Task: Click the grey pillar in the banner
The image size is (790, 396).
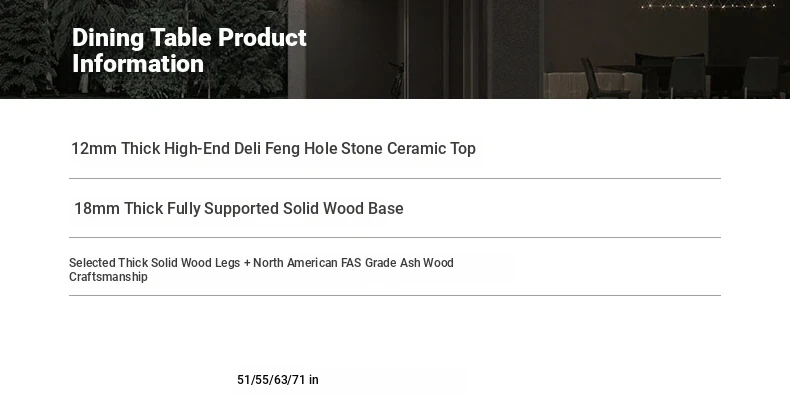Action: point(516,49)
